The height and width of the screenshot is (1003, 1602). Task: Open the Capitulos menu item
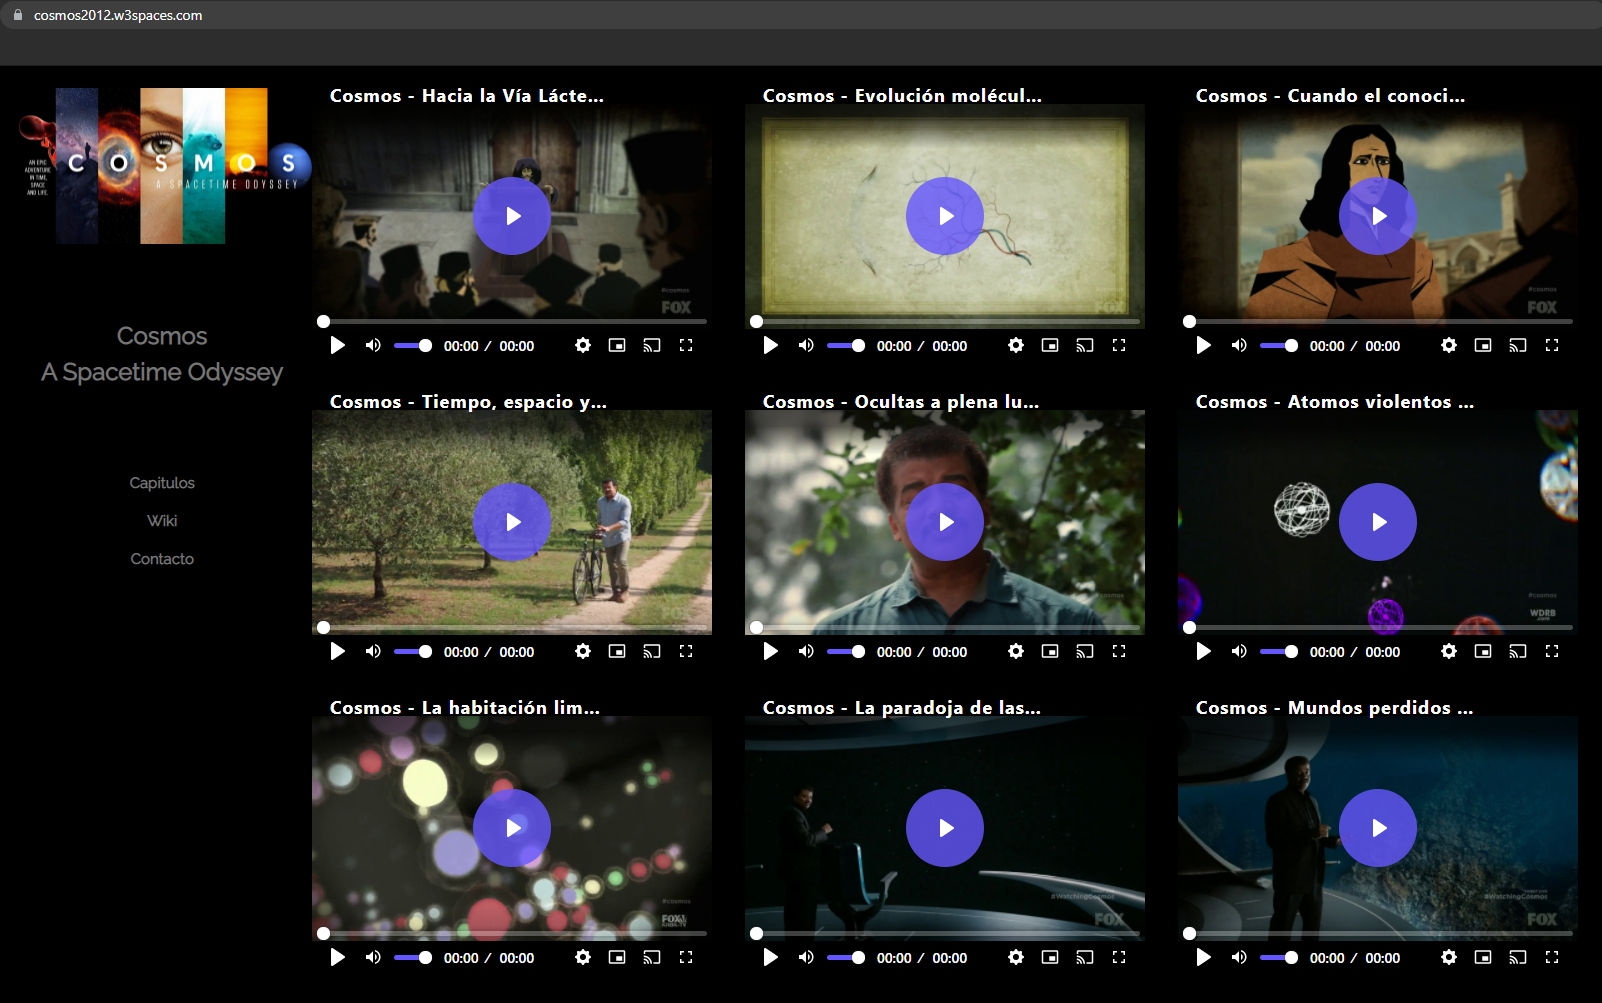[162, 483]
